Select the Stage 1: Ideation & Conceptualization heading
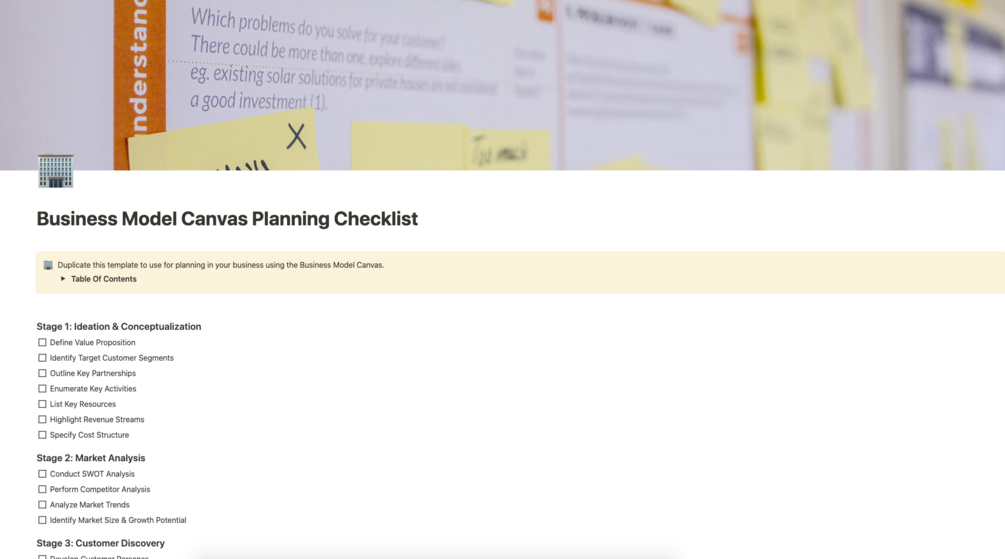This screenshot has height=559, width=1005. tap(119, 326)
